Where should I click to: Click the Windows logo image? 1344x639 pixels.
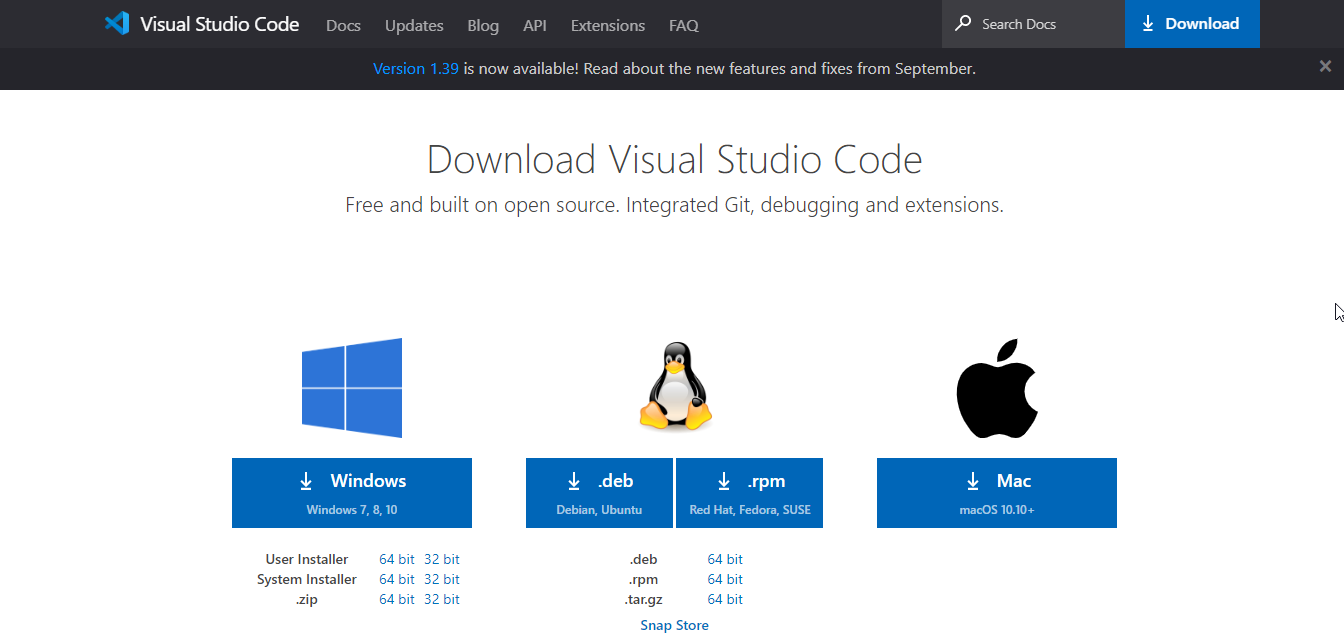352,388
